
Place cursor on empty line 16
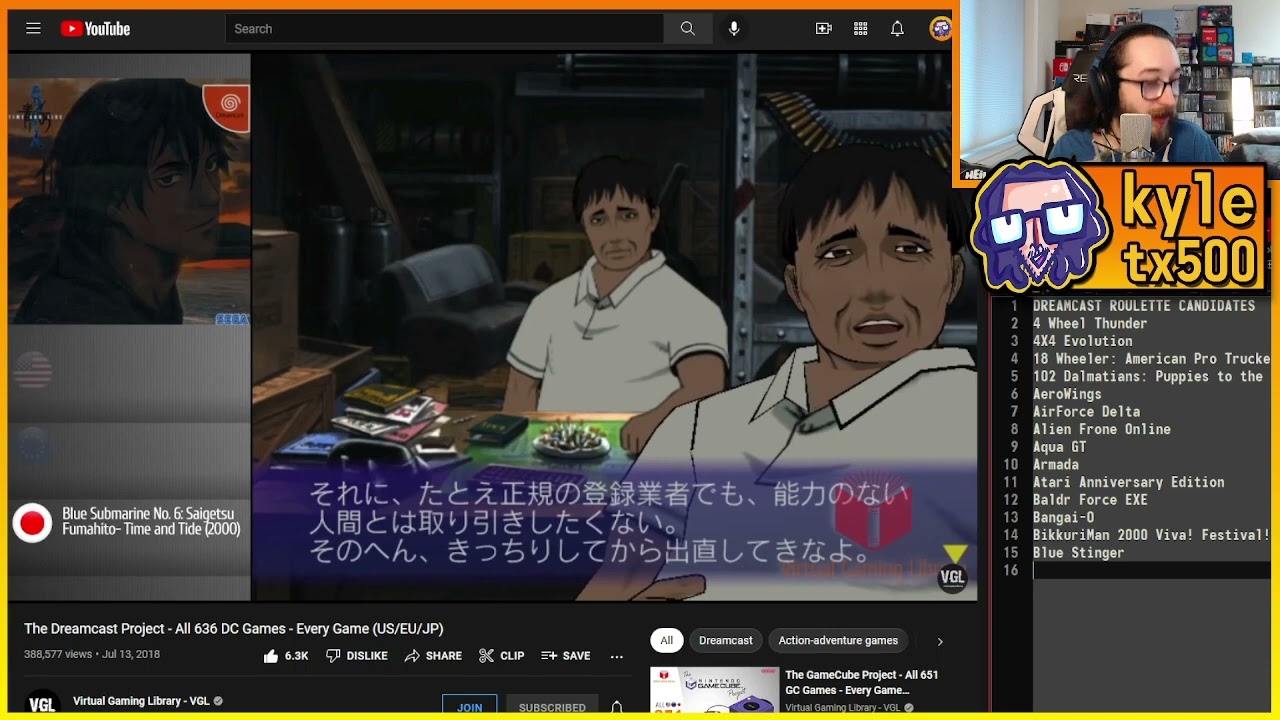tap(1150, 570)
